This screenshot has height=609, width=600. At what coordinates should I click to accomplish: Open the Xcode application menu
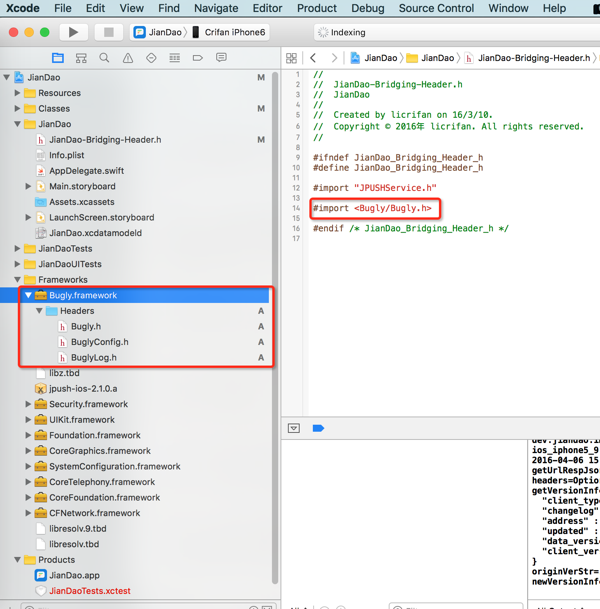(23, 8)
